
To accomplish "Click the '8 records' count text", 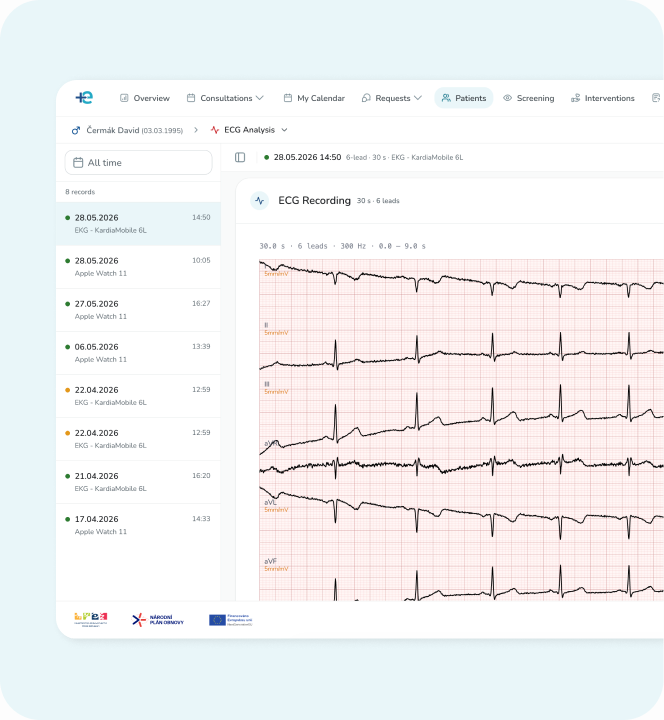I will (x=80, y=192).
